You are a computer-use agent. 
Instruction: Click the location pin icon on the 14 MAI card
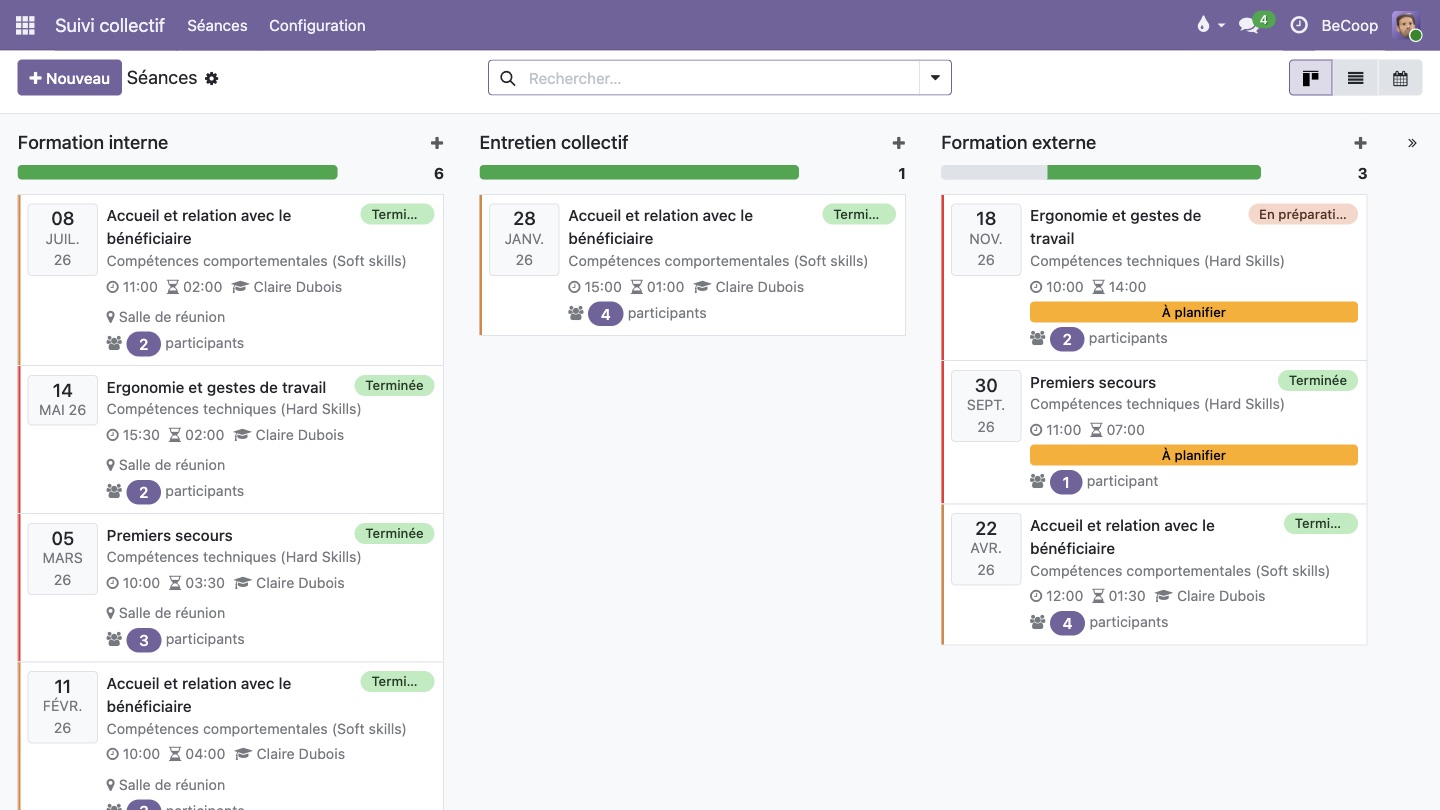pyautogui.click(x=111, y=465)
